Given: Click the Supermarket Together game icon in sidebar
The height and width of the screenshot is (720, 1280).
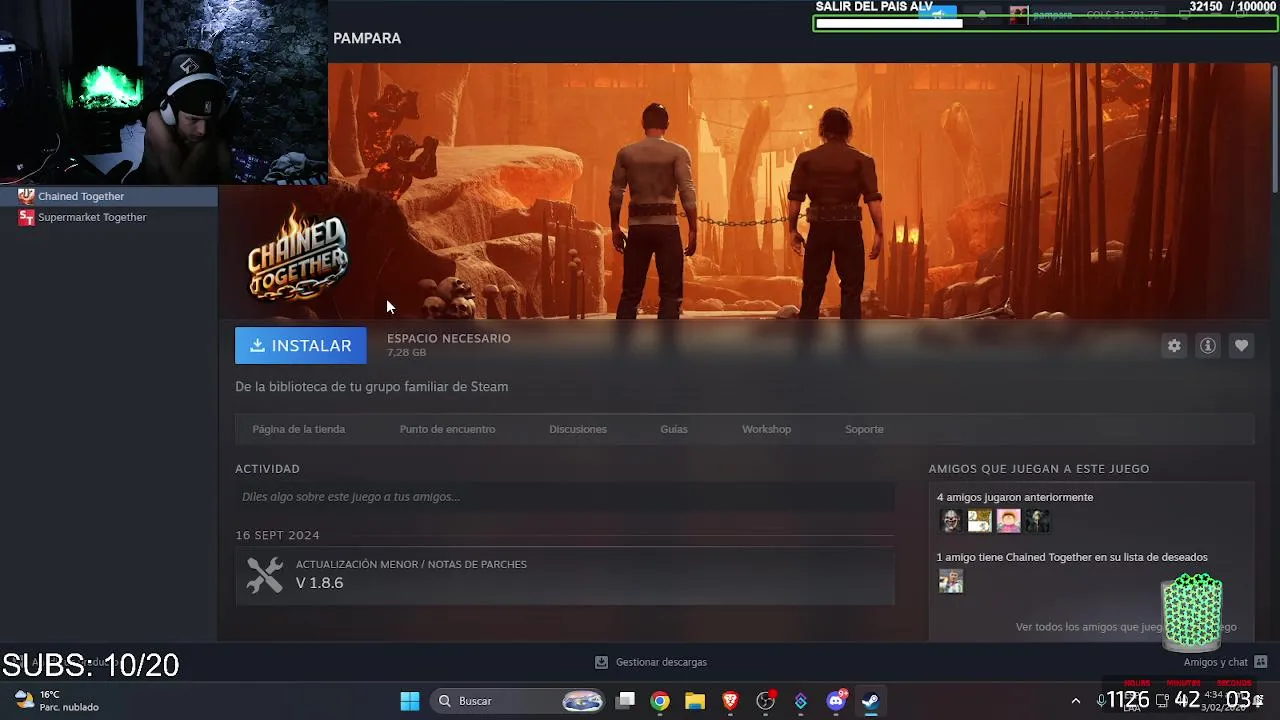Looking at the screenshot, I should 27,217.
